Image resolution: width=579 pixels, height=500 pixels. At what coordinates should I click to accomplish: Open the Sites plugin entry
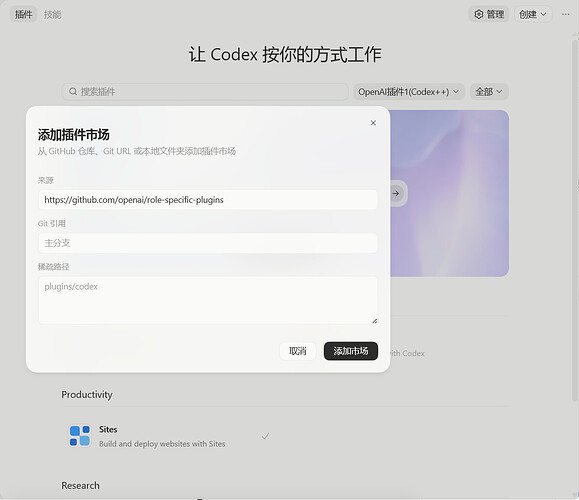pyautogui.click(x=170, y=436)
